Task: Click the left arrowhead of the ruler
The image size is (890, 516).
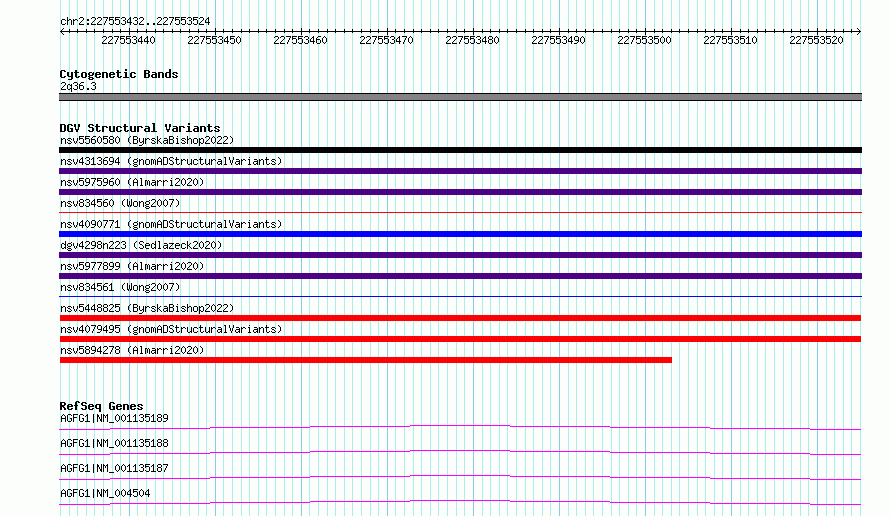Action: click(x=62, y=32)
